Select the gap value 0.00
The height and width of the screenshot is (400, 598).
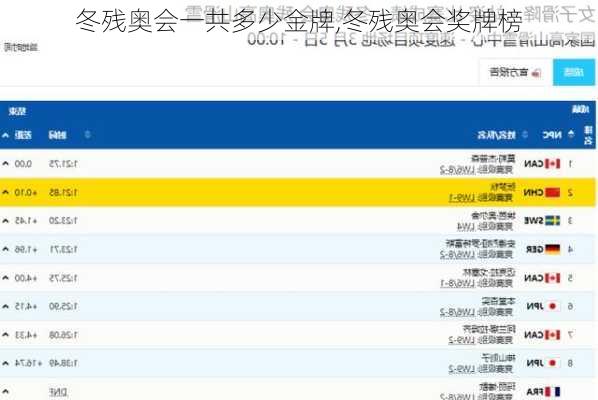point(23,164)
